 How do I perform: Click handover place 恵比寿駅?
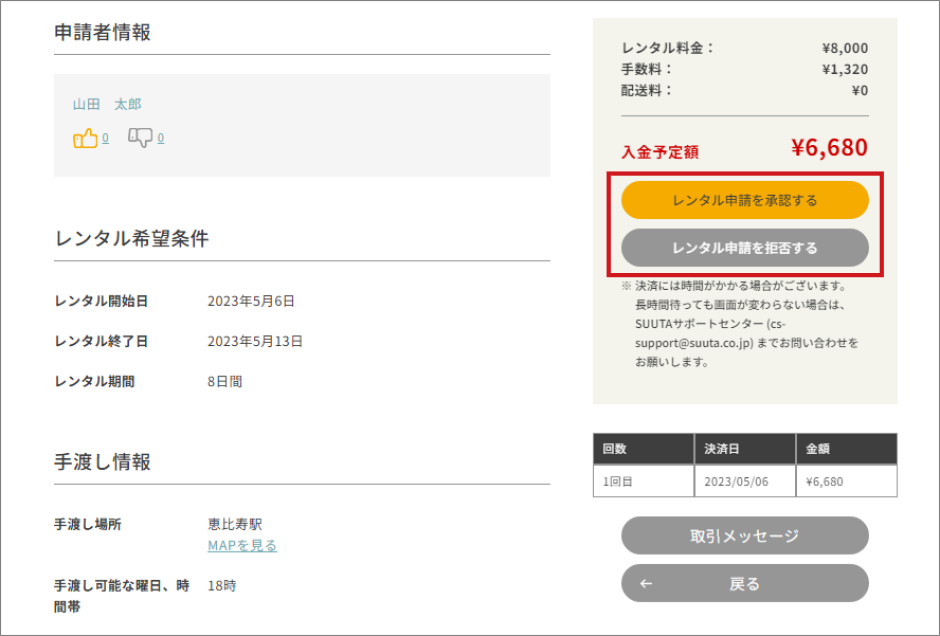coord(235,524)
